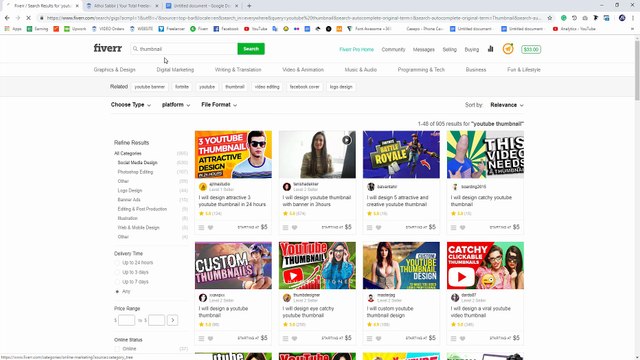Play the video preview on the woman's gig
640x360 pixels.
tap(347, 140)
